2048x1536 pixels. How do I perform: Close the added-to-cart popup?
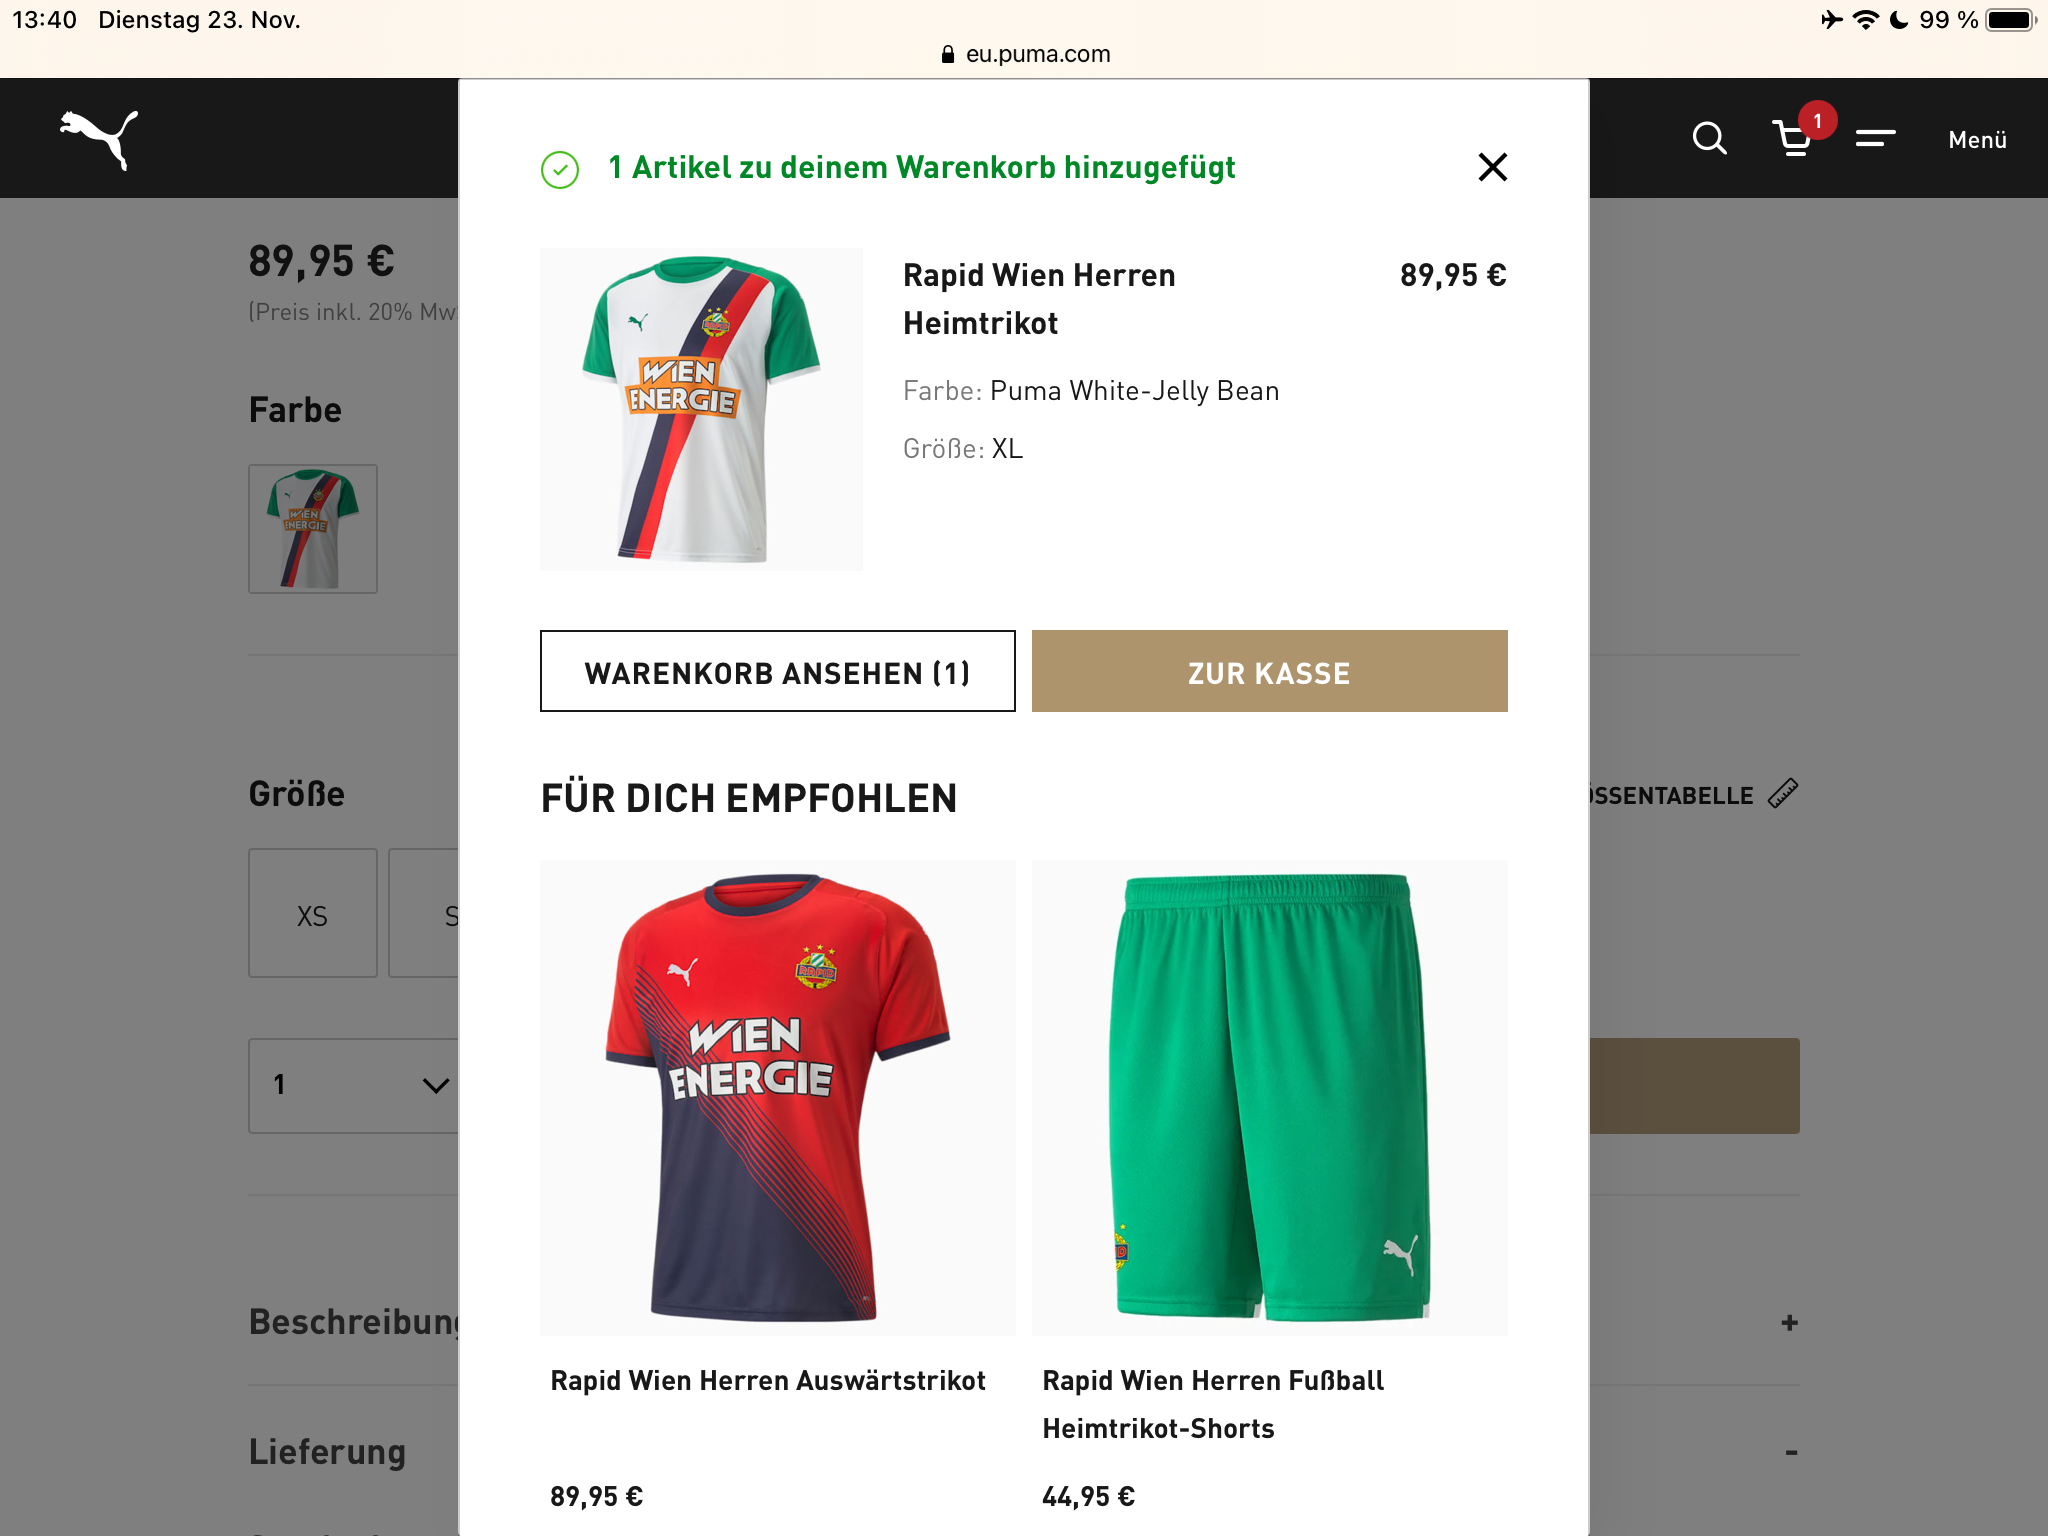tap(1492, 167)
